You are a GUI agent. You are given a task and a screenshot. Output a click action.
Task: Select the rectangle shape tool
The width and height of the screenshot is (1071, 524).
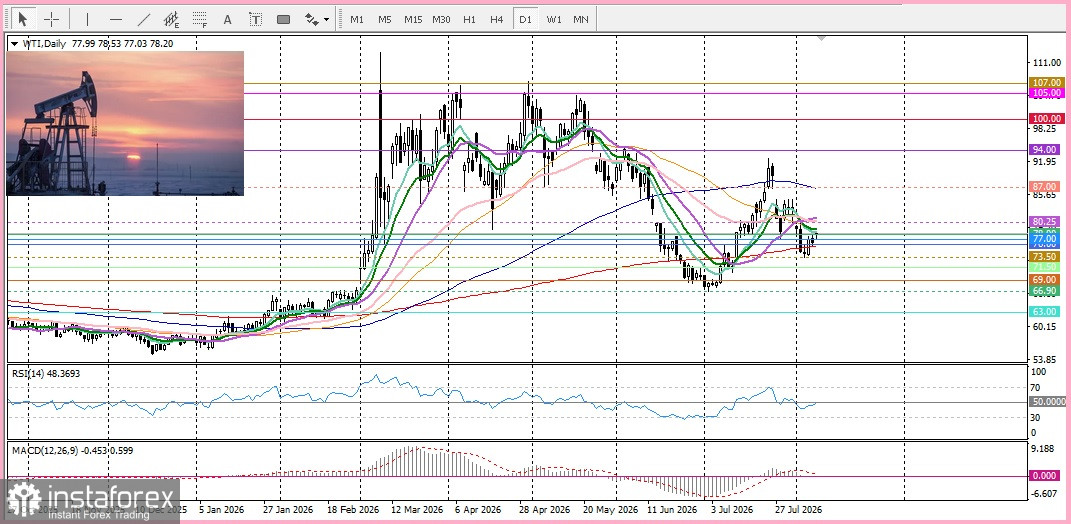(x=283, y=19)
